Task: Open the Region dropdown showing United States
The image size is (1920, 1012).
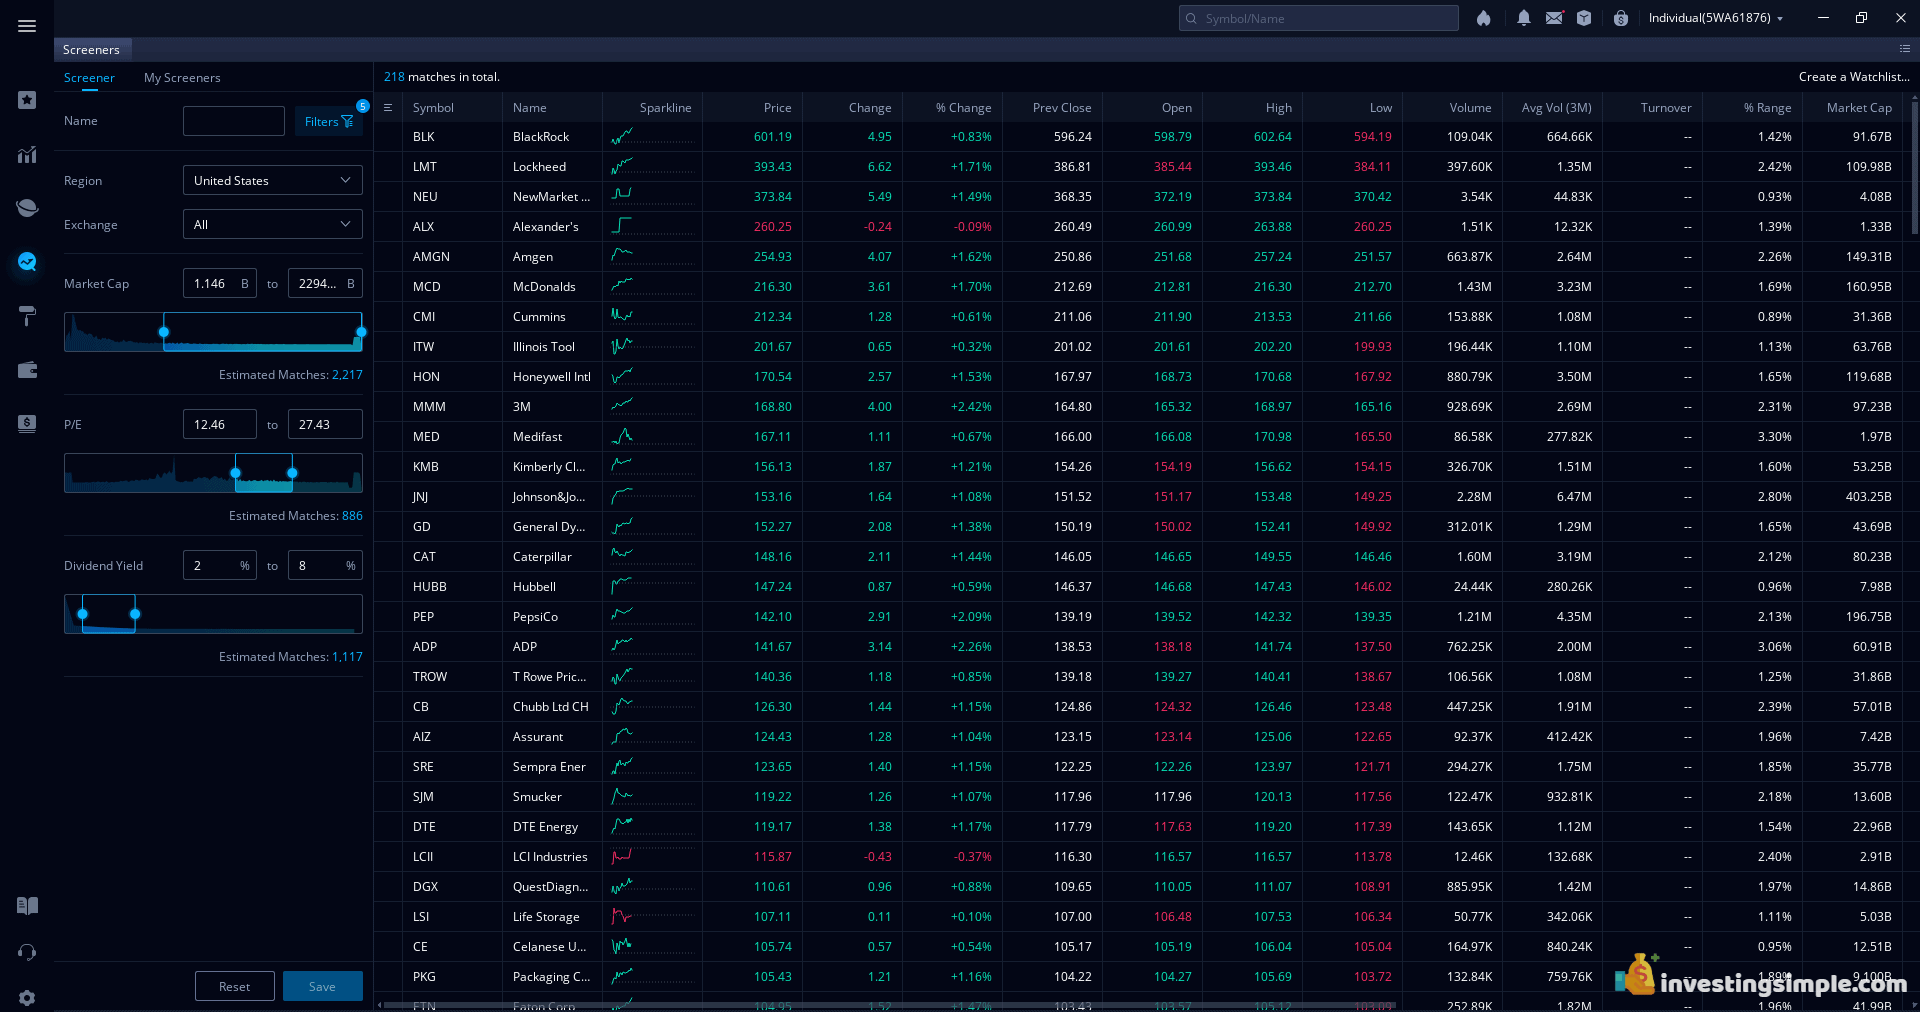Action: pos(272,180)
